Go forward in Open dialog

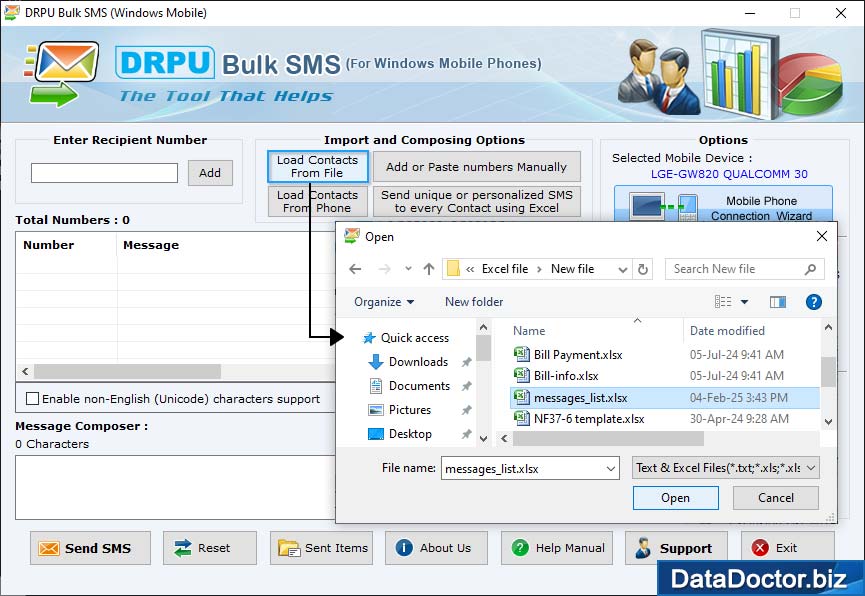tap(385, 269)
